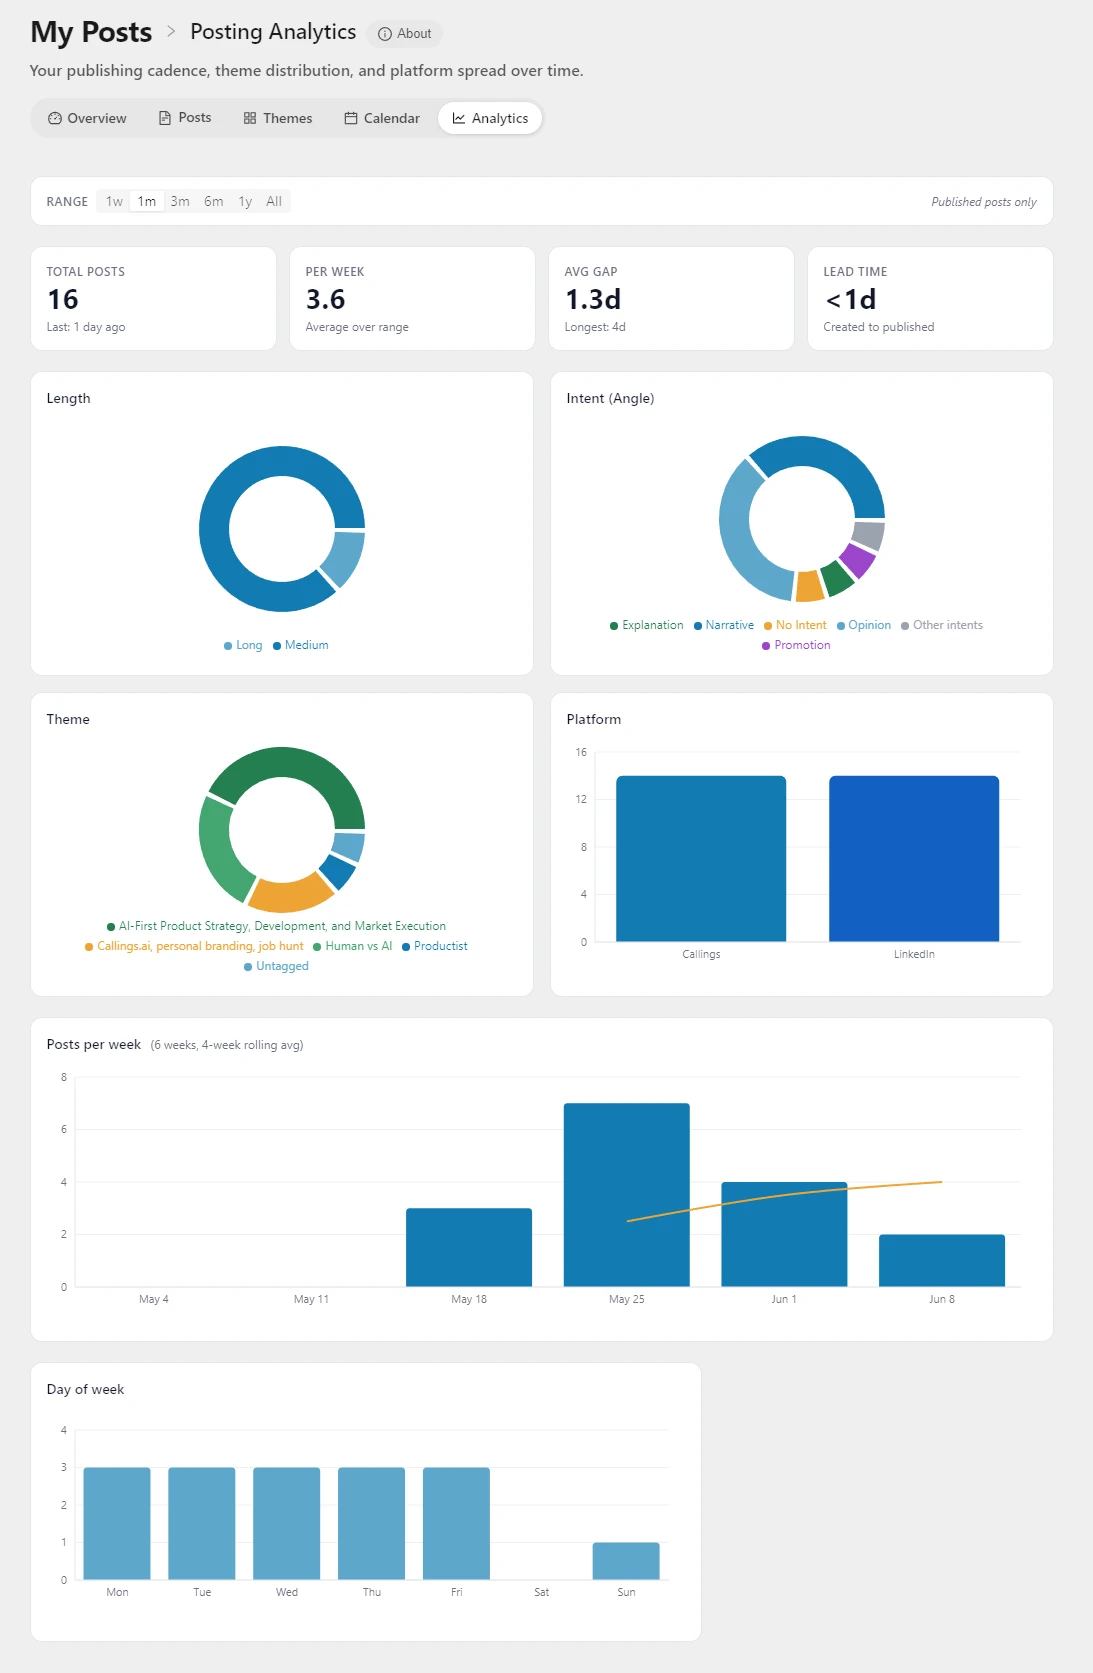Switch to the Posts tab
The width and height of the screenshot is (1093, 1673).
[185, 118]
